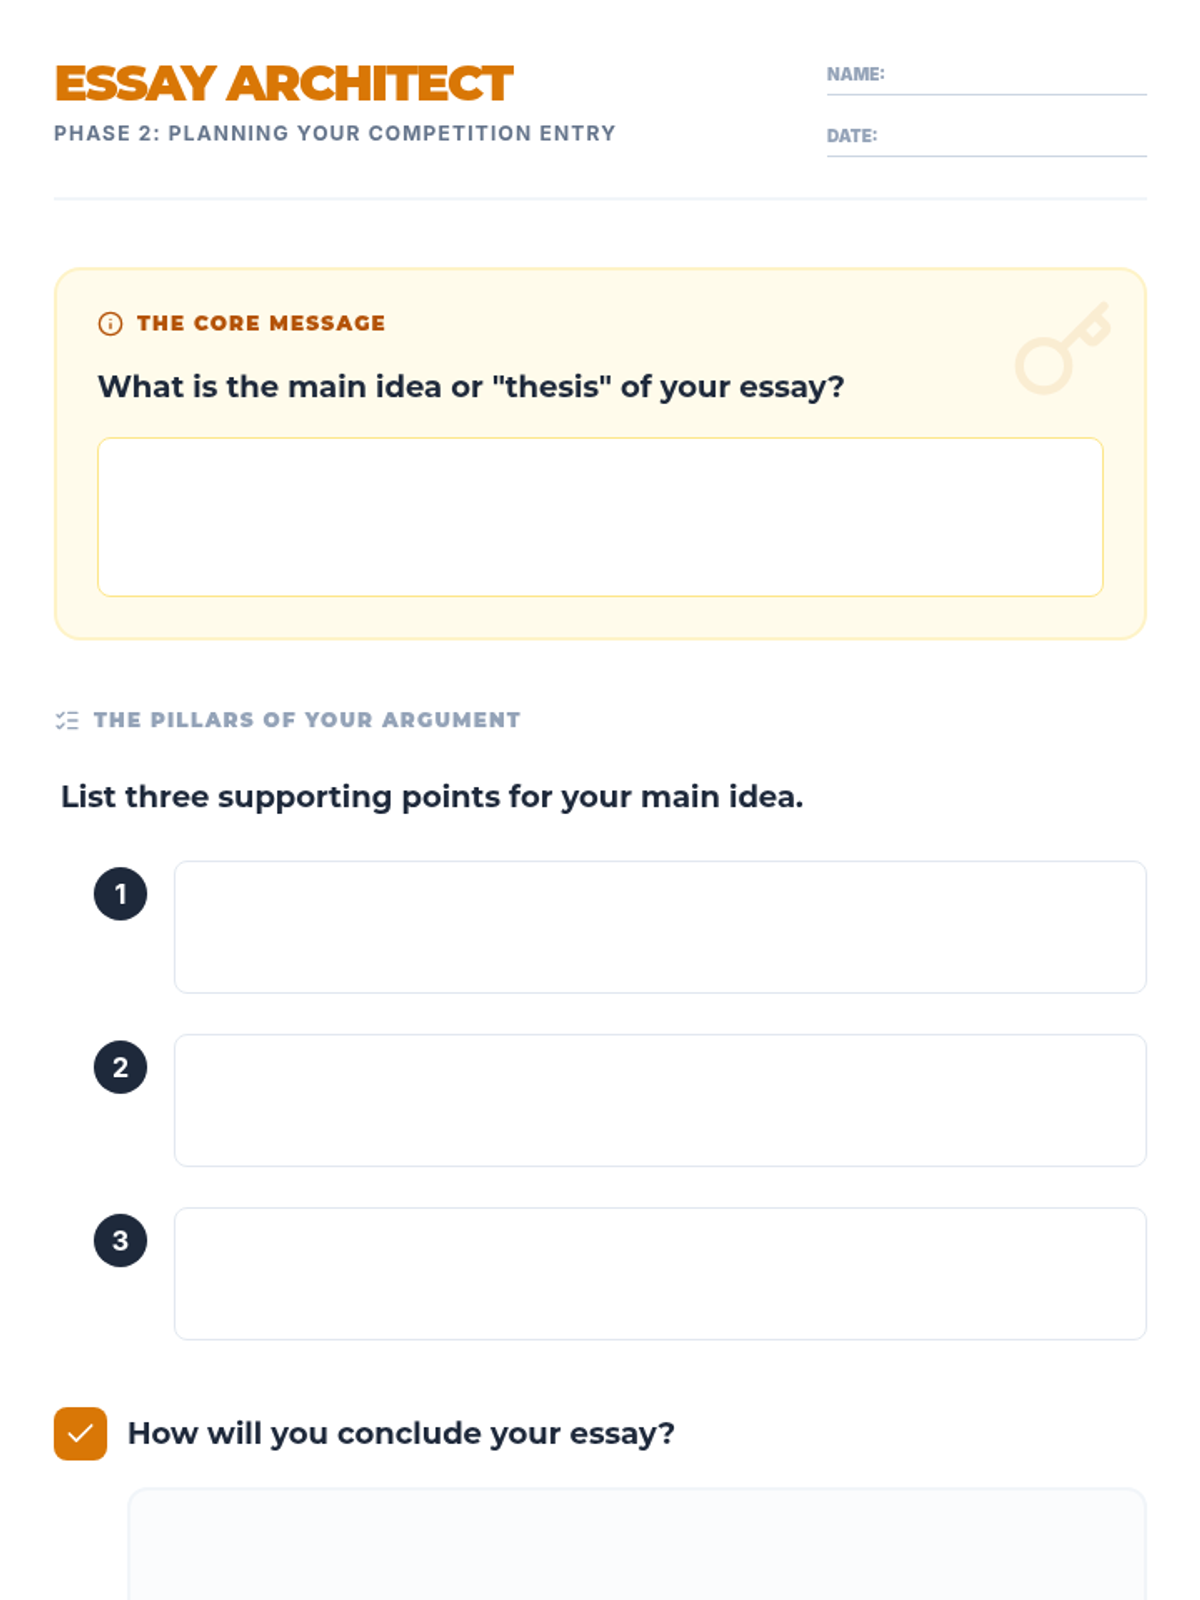Focus the second supporting point box
The width and height of the screenshot is (1200, 1600).
click(660, 1100)
